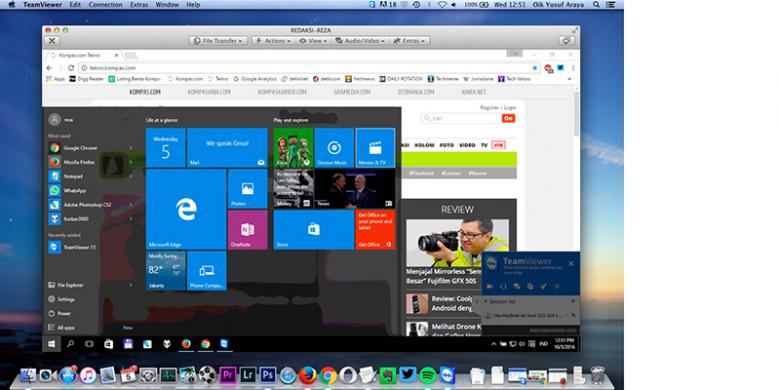Collapse the Session list triangle in TeamViewer panel
This screenshot has width=780, height=390.
[486, 301]
